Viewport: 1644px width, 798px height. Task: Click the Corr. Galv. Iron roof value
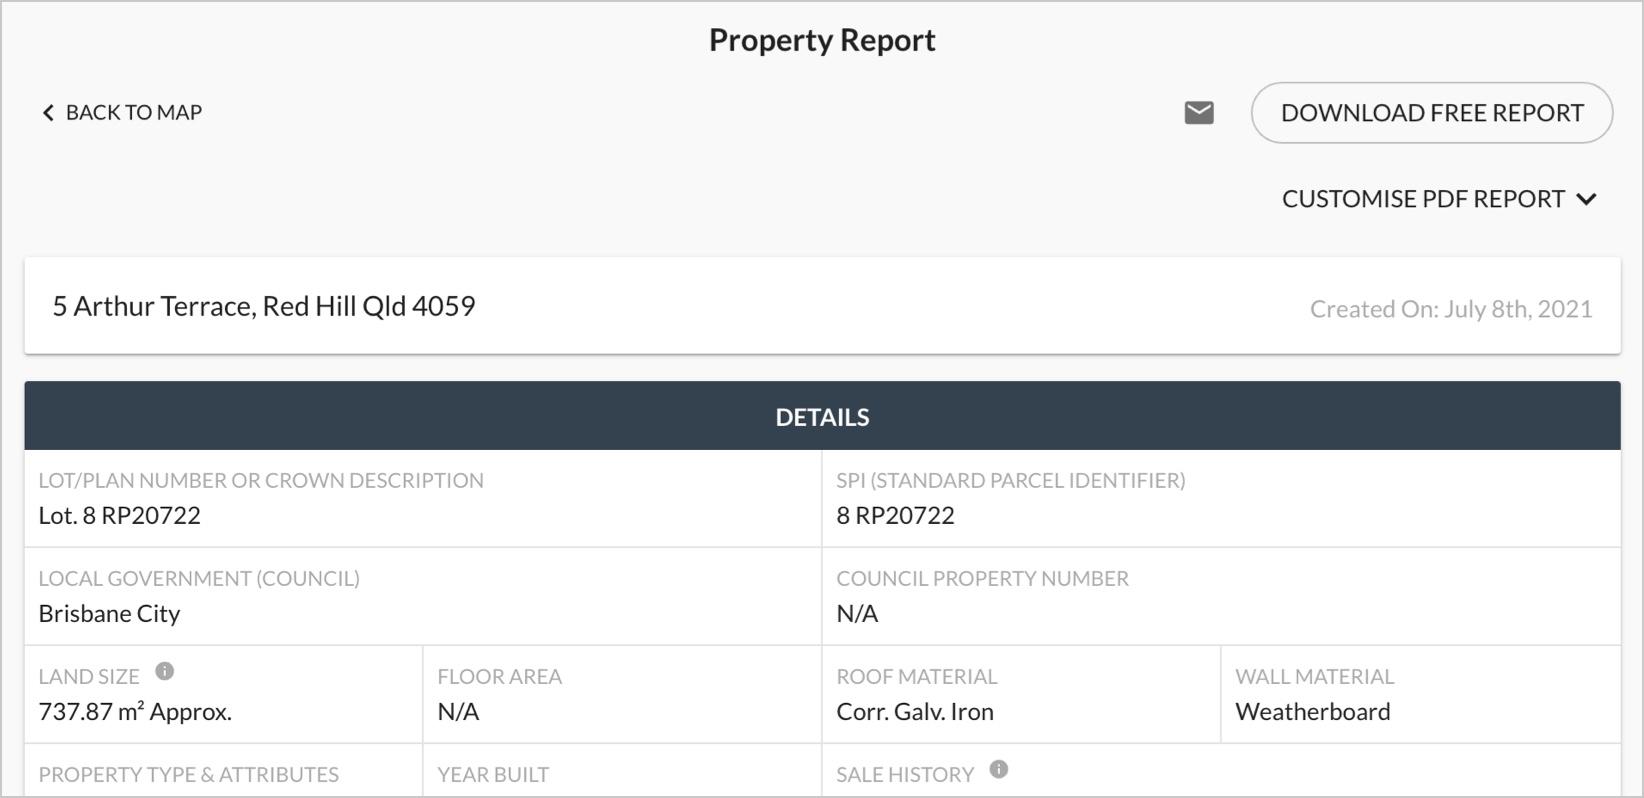[x=915, y=711]
